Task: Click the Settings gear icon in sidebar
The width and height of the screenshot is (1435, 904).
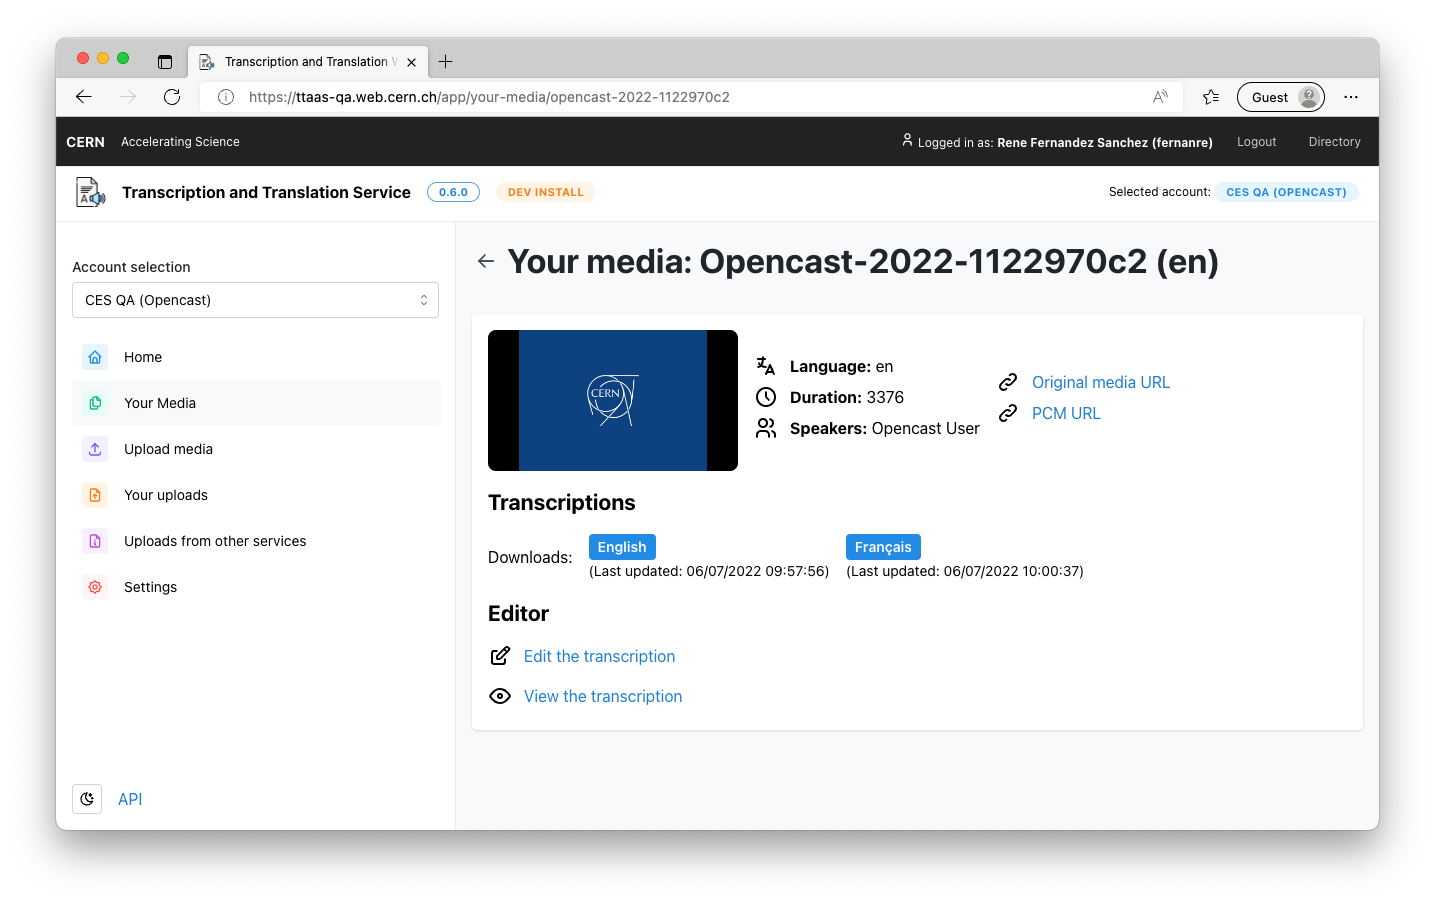Action: (95, 587)
